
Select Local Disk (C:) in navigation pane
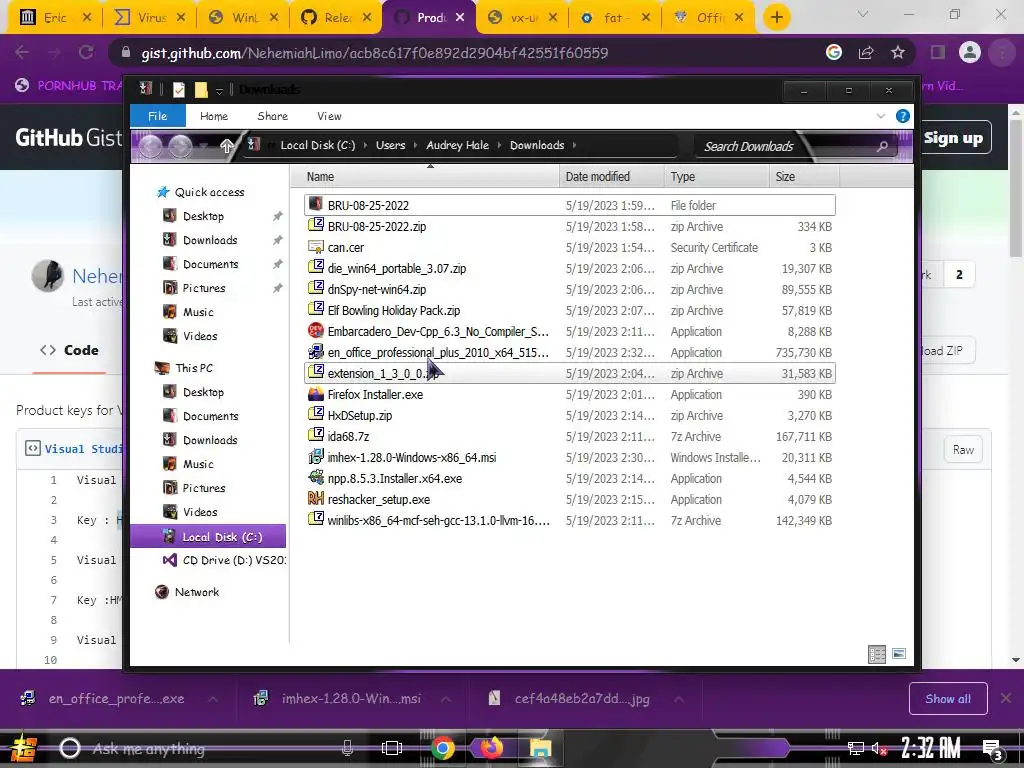coord(208,537)
